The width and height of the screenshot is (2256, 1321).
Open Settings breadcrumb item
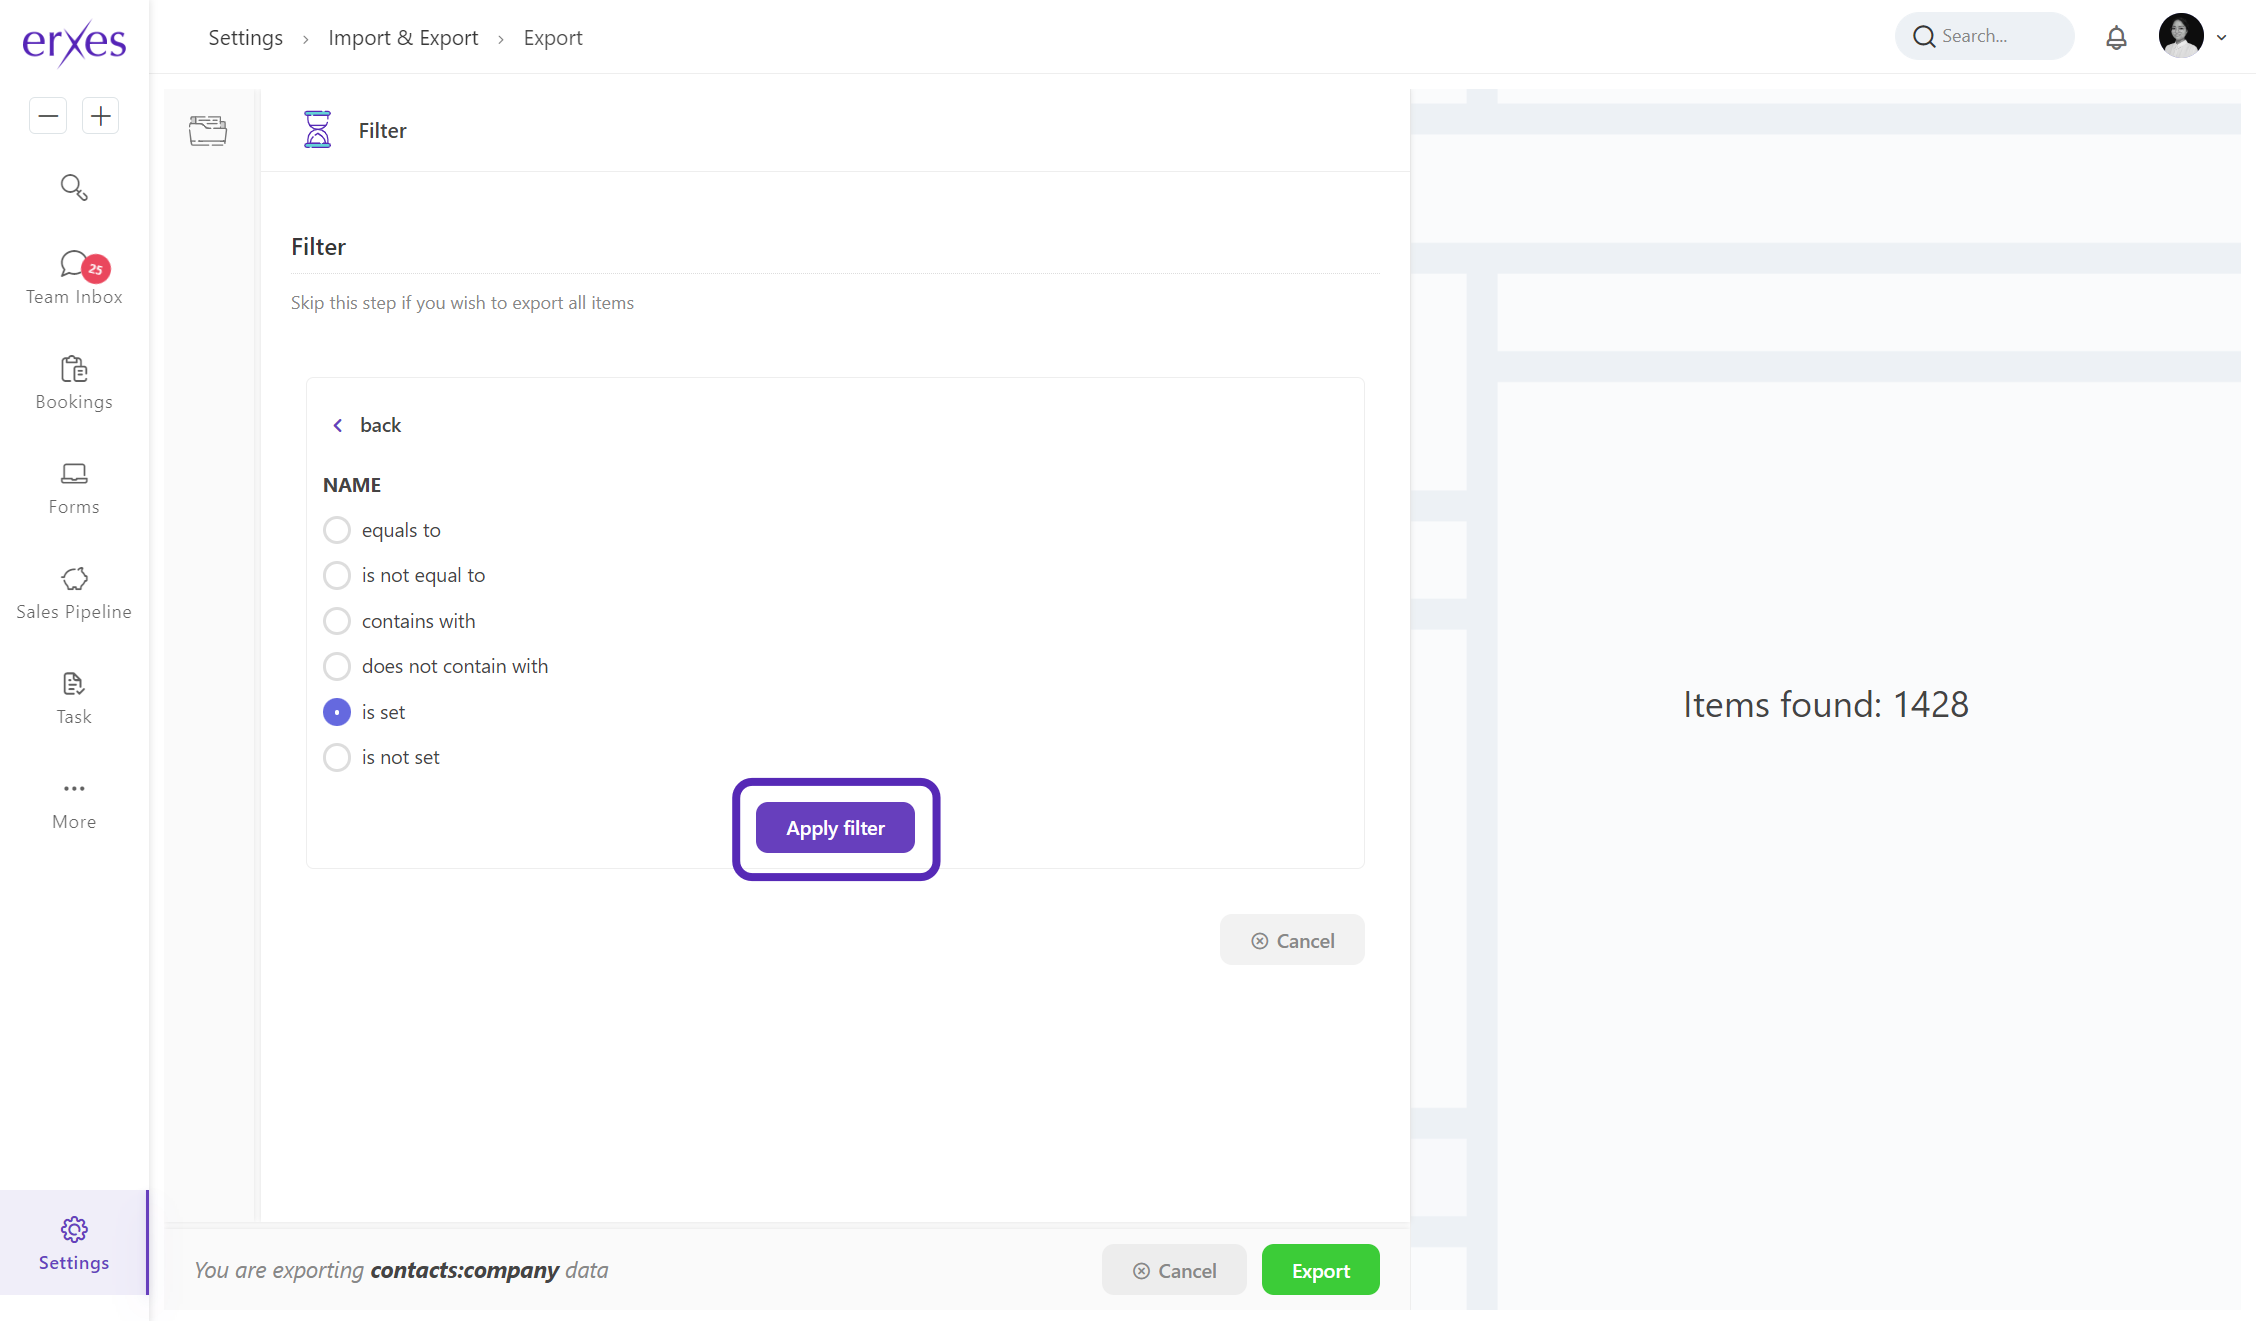(245, 38)
